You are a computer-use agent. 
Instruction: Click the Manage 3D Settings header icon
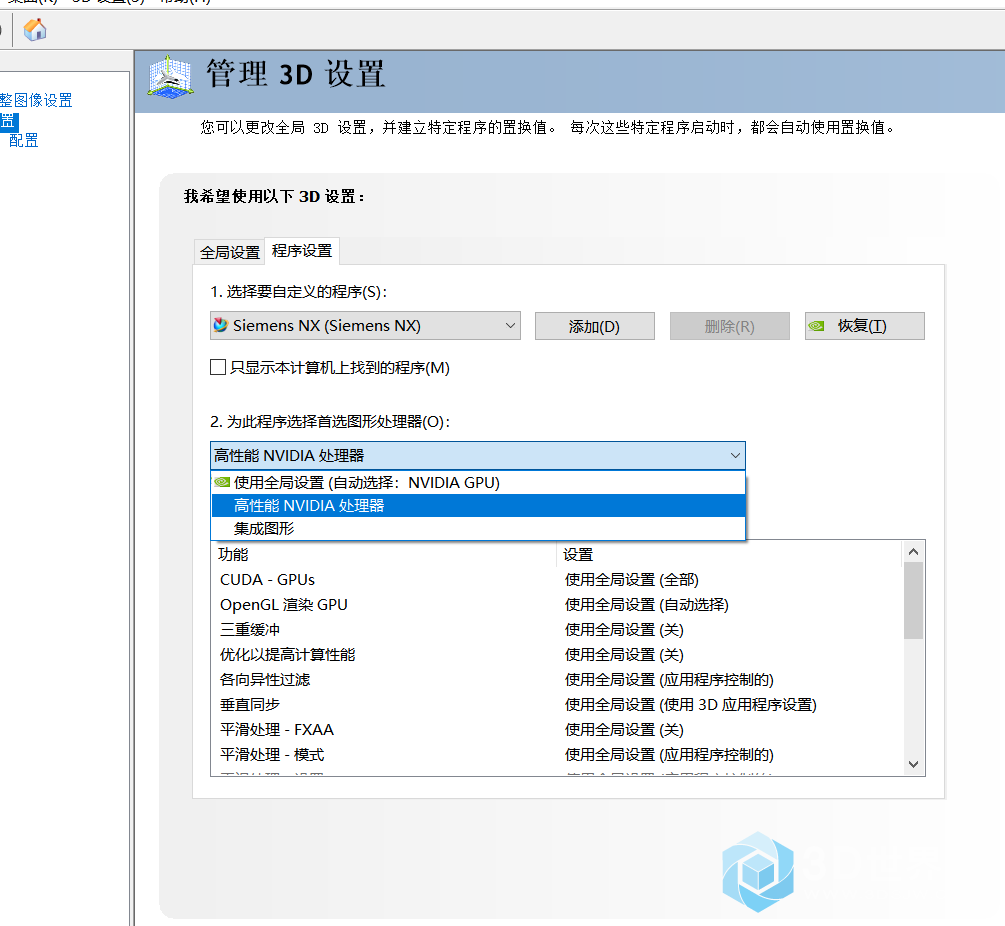(170, 77)
